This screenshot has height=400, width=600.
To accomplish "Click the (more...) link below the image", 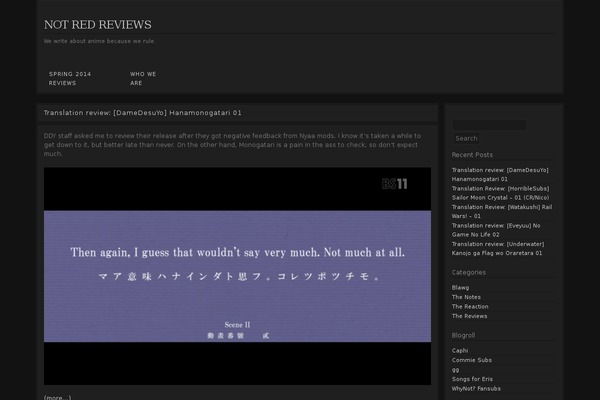I will [57, 397].
